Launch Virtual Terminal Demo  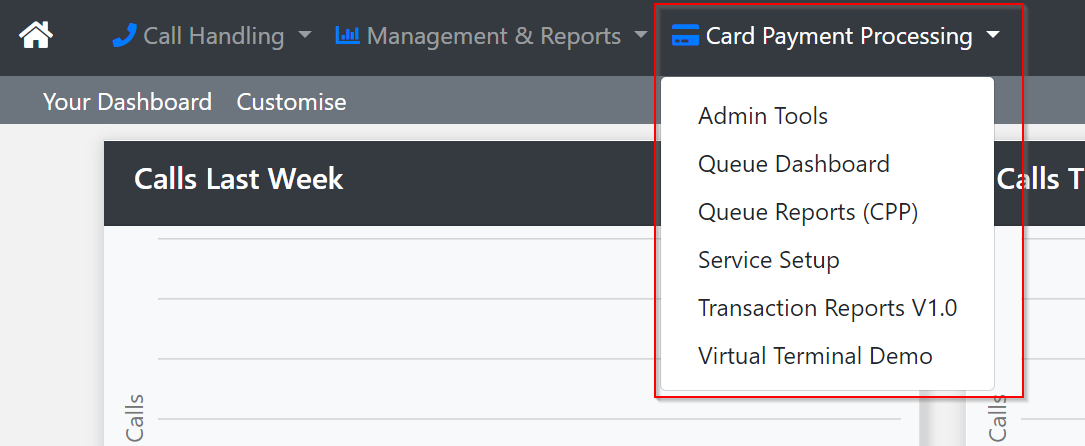815,356
